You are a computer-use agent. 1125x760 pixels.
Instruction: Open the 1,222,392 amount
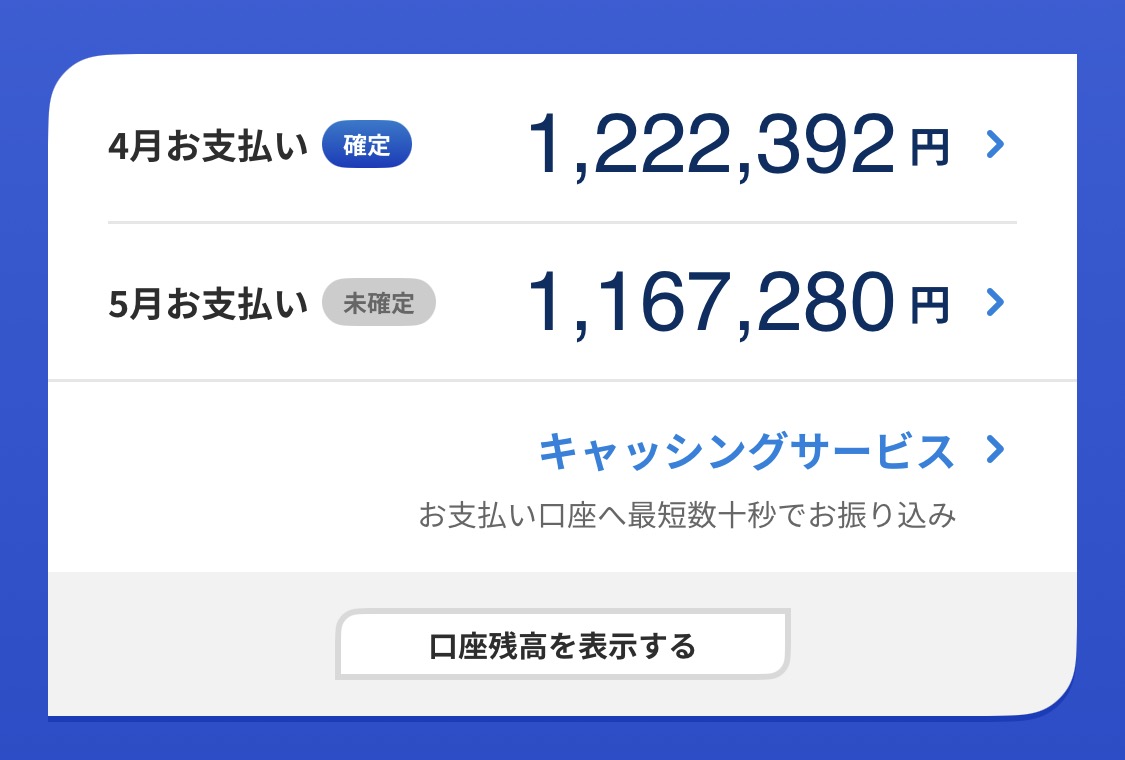(710, 146)
